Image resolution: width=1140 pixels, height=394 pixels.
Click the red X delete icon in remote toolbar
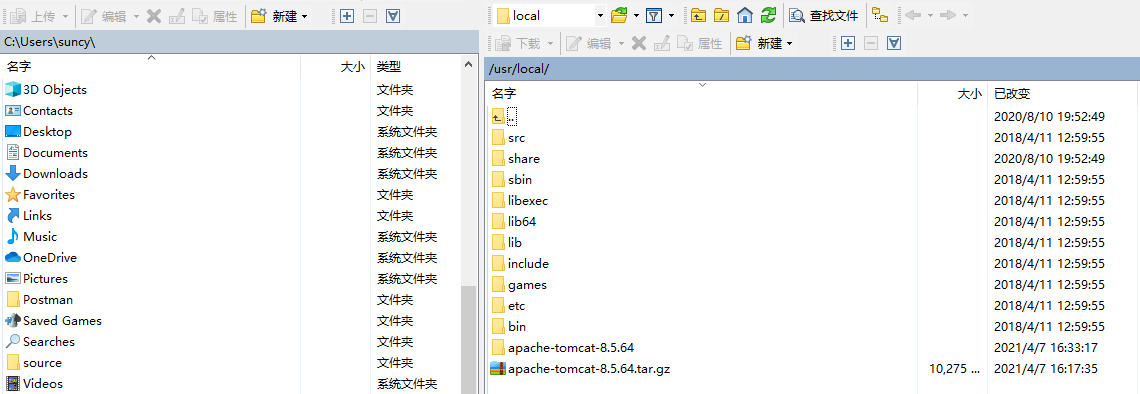(639, 44)
